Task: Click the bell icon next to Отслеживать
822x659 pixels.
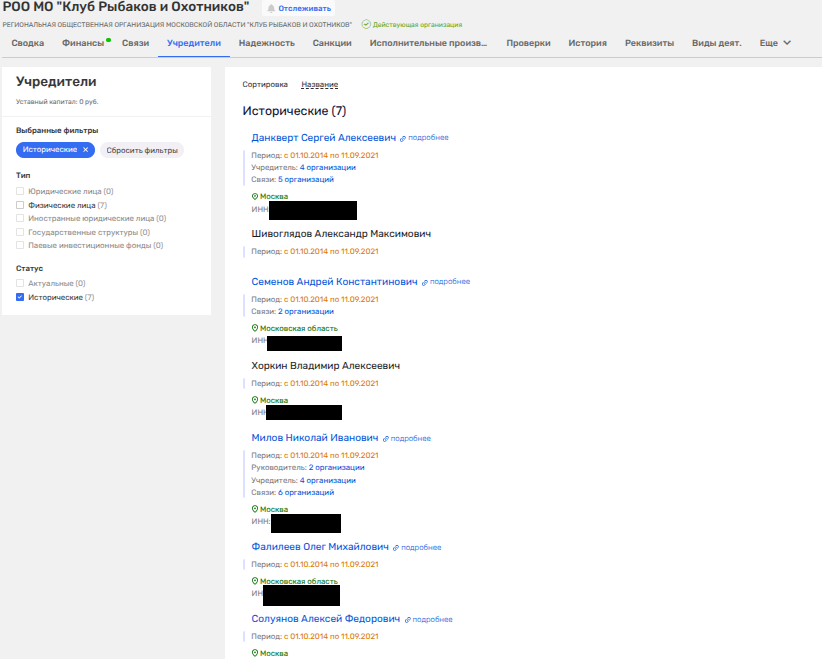Action: pos(270,7)
